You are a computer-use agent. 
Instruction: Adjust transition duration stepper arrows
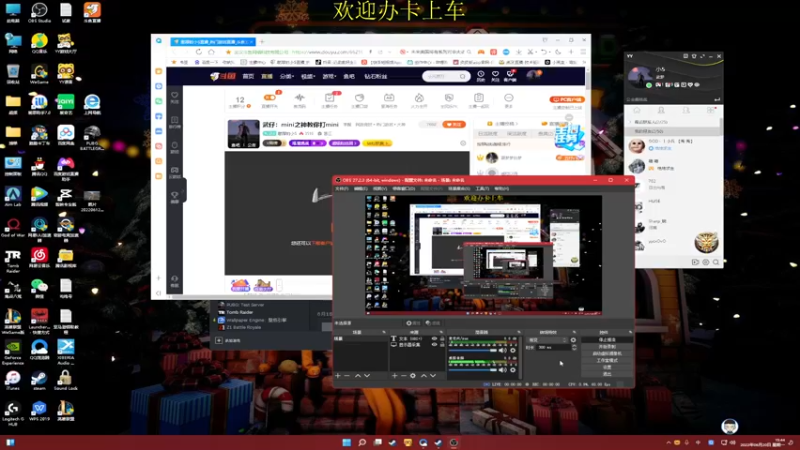[x=574, y=347]
